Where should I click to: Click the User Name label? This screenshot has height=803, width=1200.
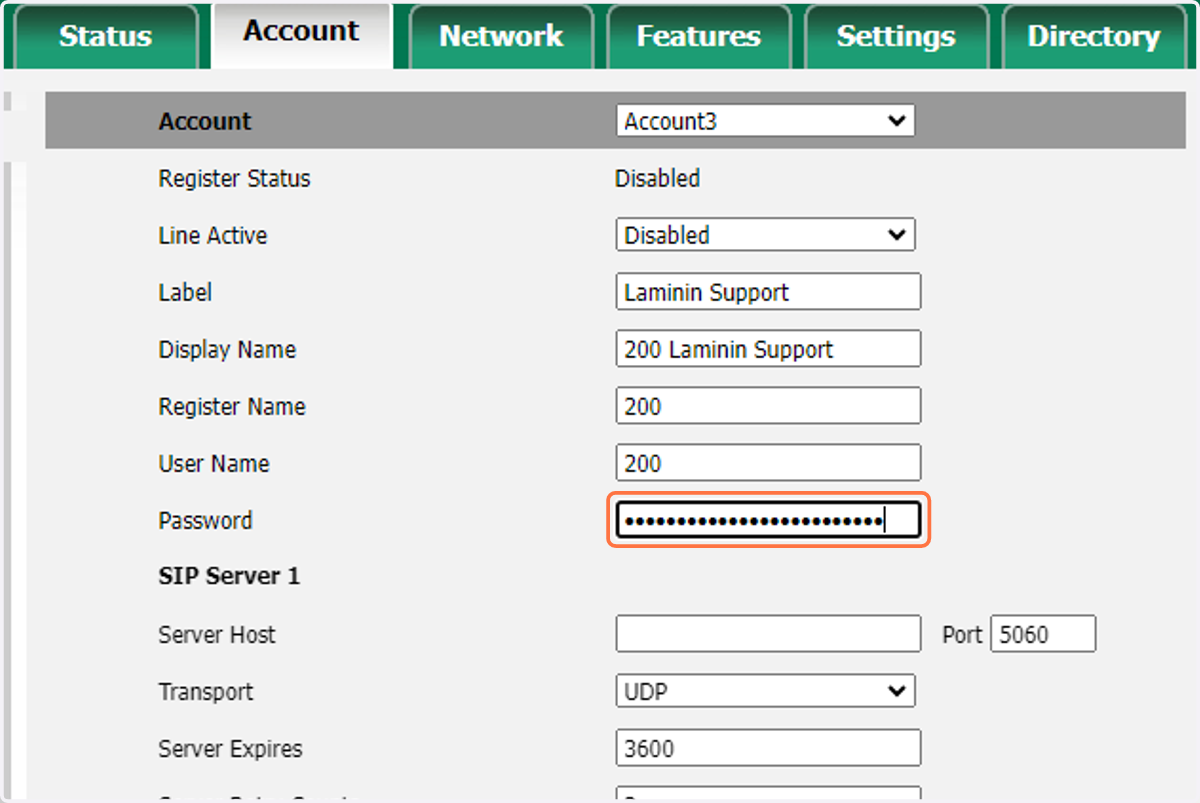tap(213, 464)
